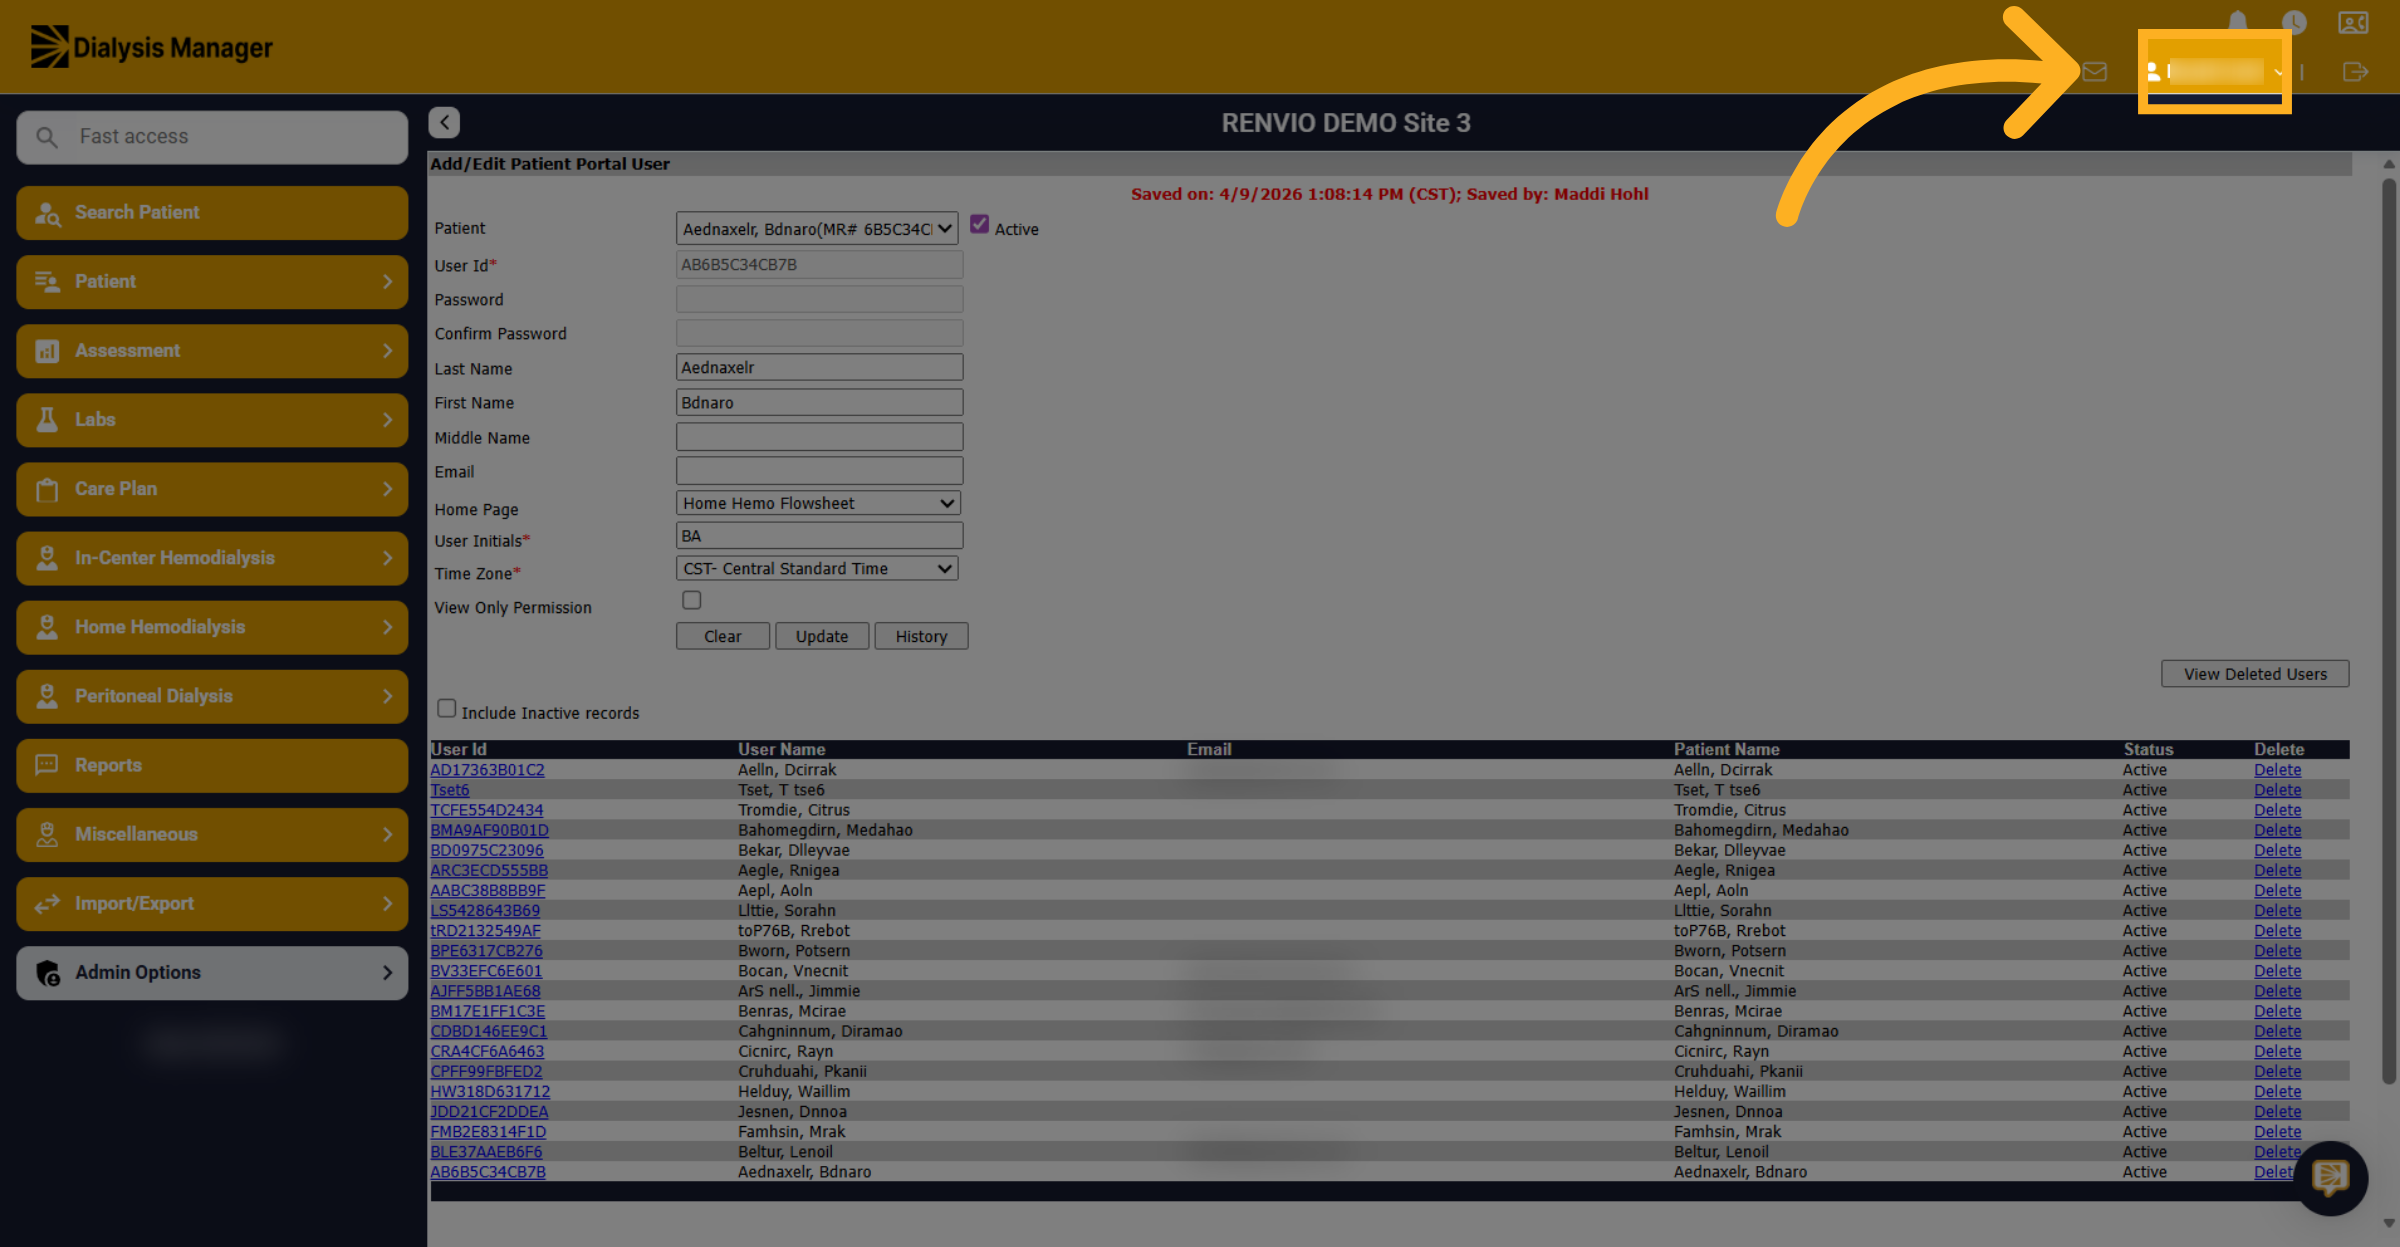The image size is (2400, 1247).
Task: Delete the Bekar, Dlleyvae user
Action: [2277, 850]
